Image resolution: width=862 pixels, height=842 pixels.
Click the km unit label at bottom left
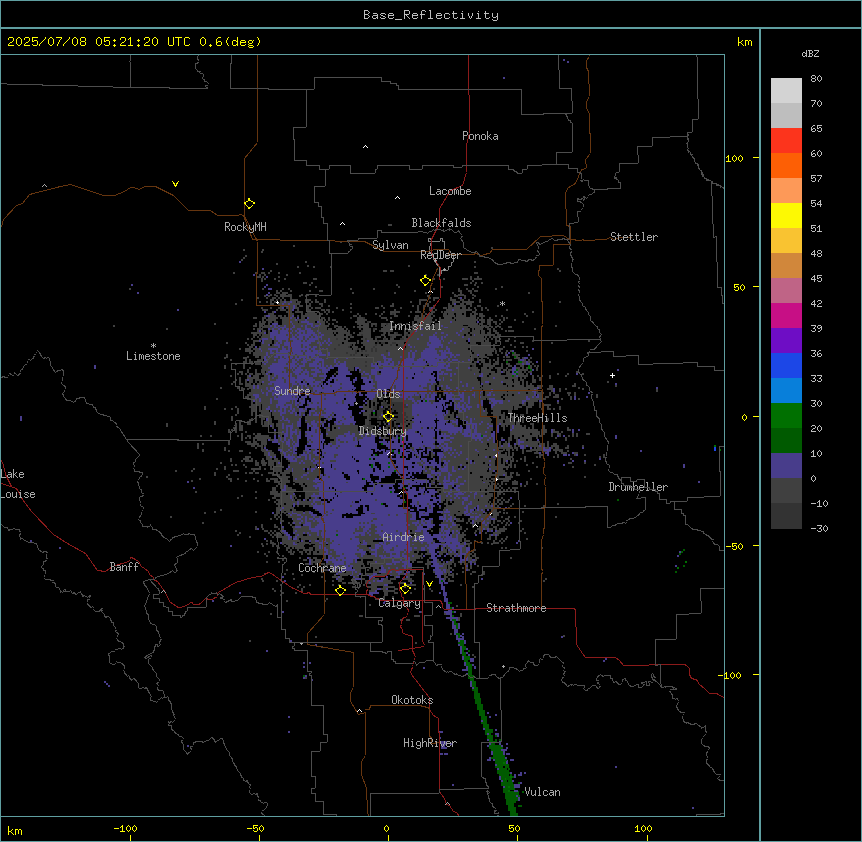click(15, 831)
